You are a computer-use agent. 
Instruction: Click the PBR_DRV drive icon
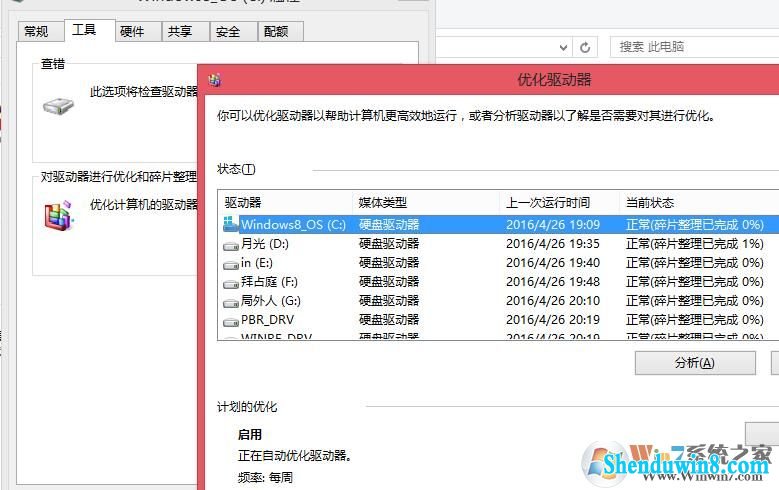(x=231, y=322)
